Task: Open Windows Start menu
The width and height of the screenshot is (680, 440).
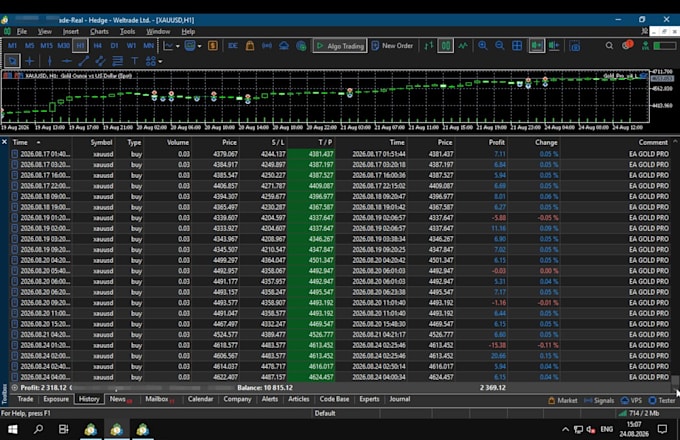Action: [13, 429]
